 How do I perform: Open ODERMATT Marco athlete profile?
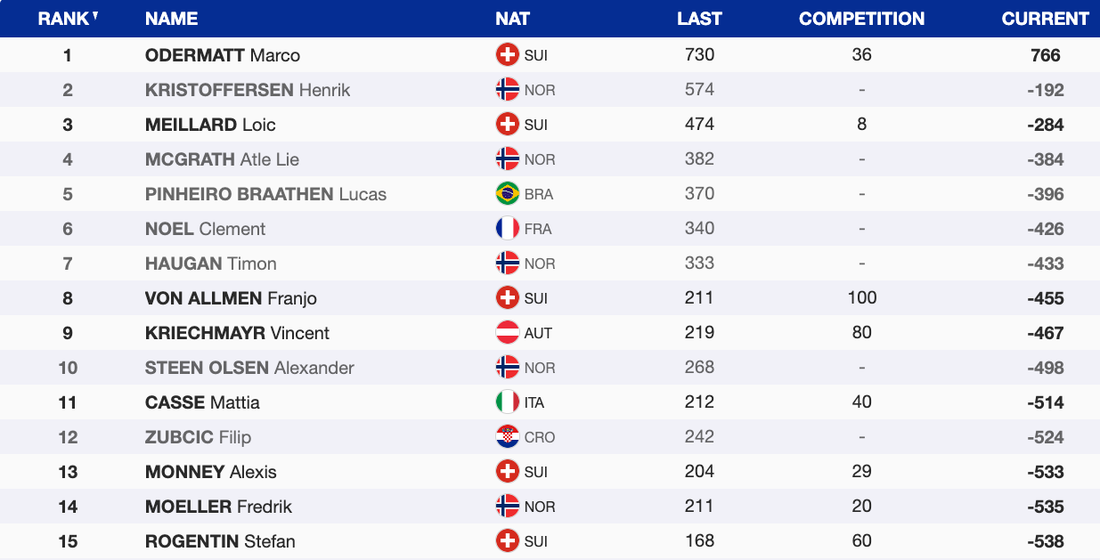(222, 55)
